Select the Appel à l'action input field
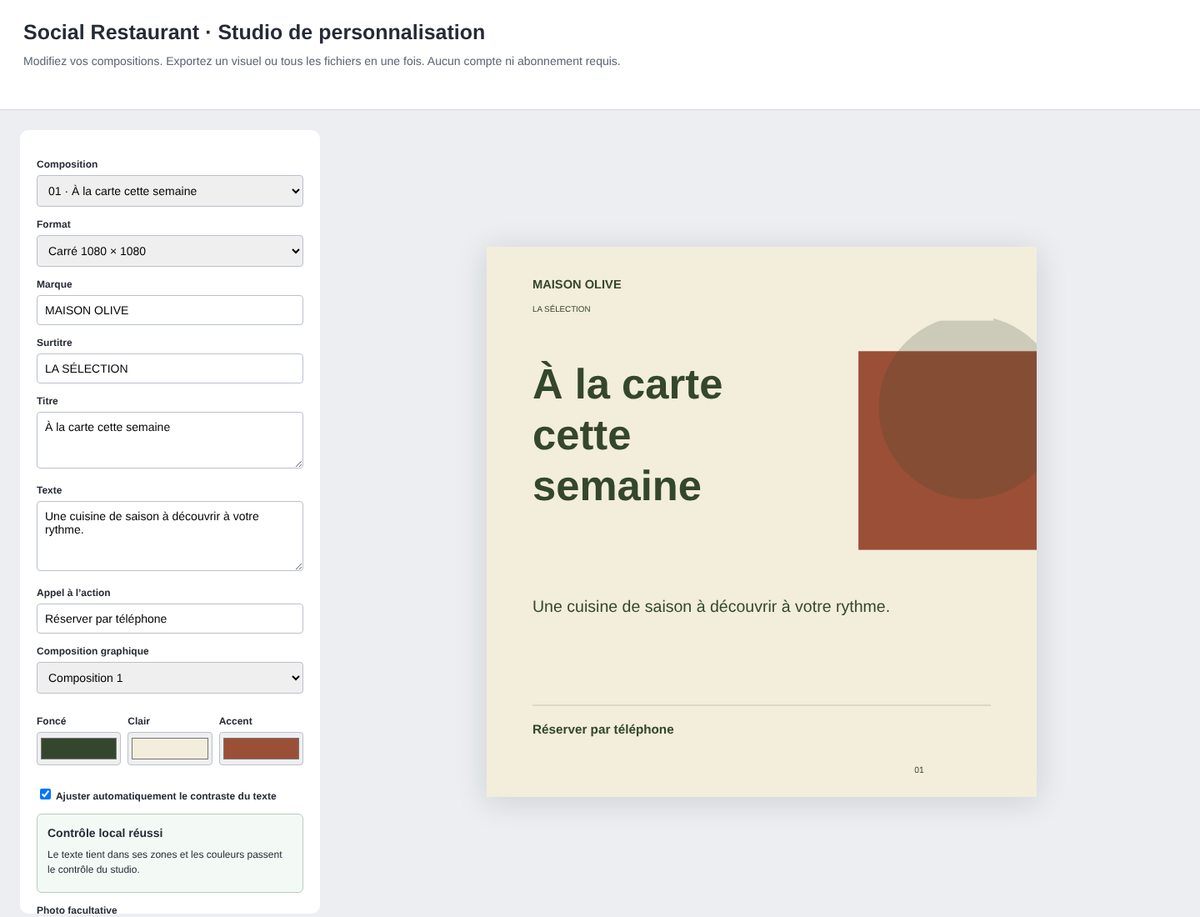Screen dimensions: 1200x917 click(x=170, y=618)
